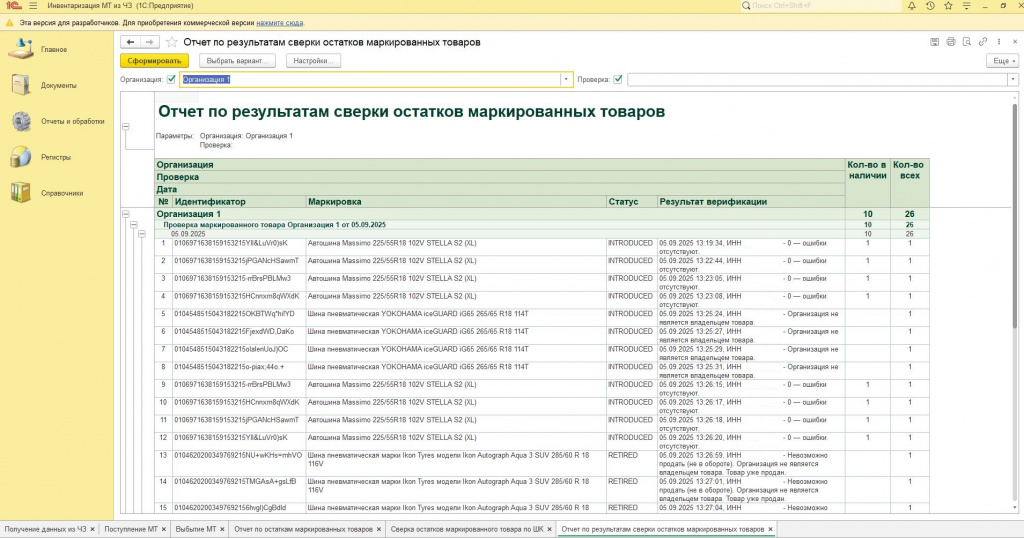Open Настройки... button
The image size is (1024, 538).
(x=313, y=61)
